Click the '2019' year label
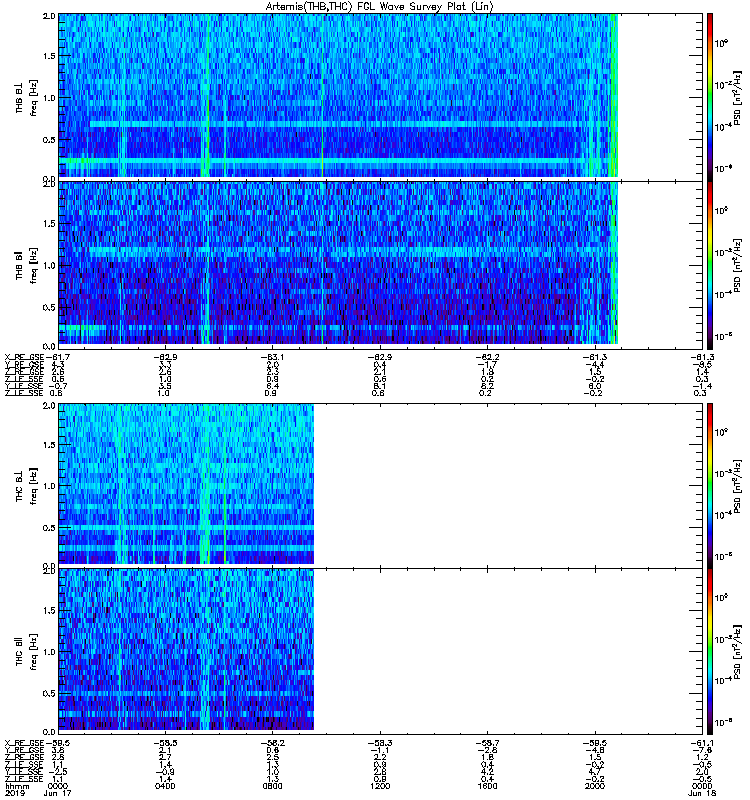This screenshot has height=800, width=750. (x=14, y=793)
